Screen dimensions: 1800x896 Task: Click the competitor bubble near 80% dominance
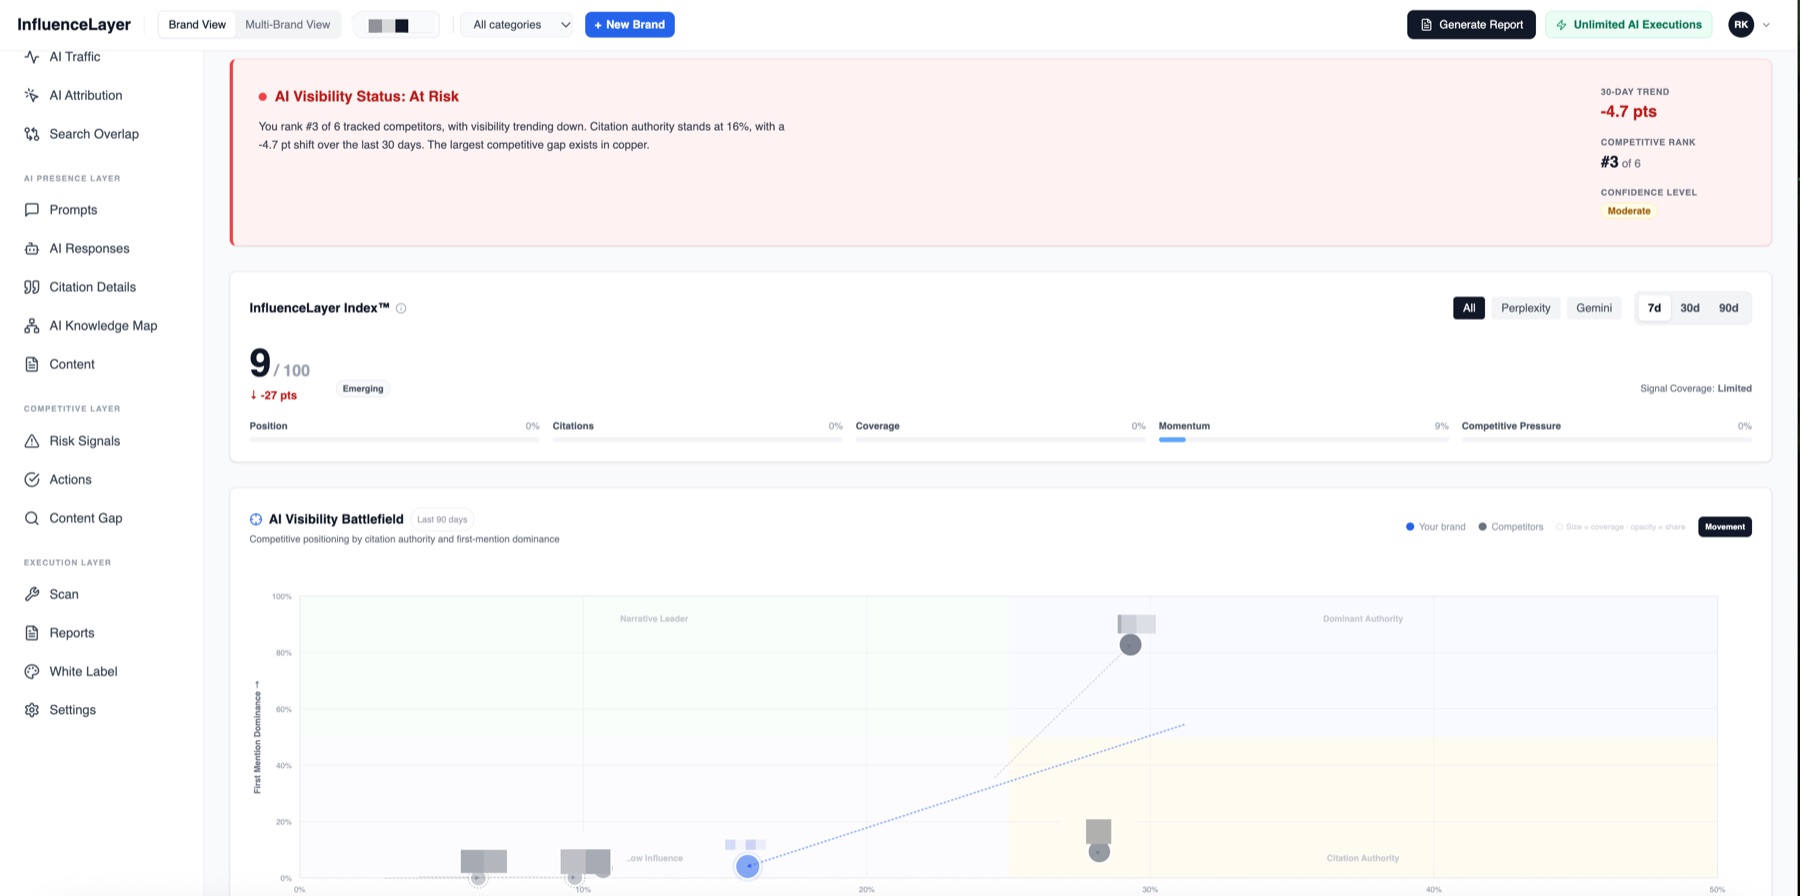pos(1130,645)
